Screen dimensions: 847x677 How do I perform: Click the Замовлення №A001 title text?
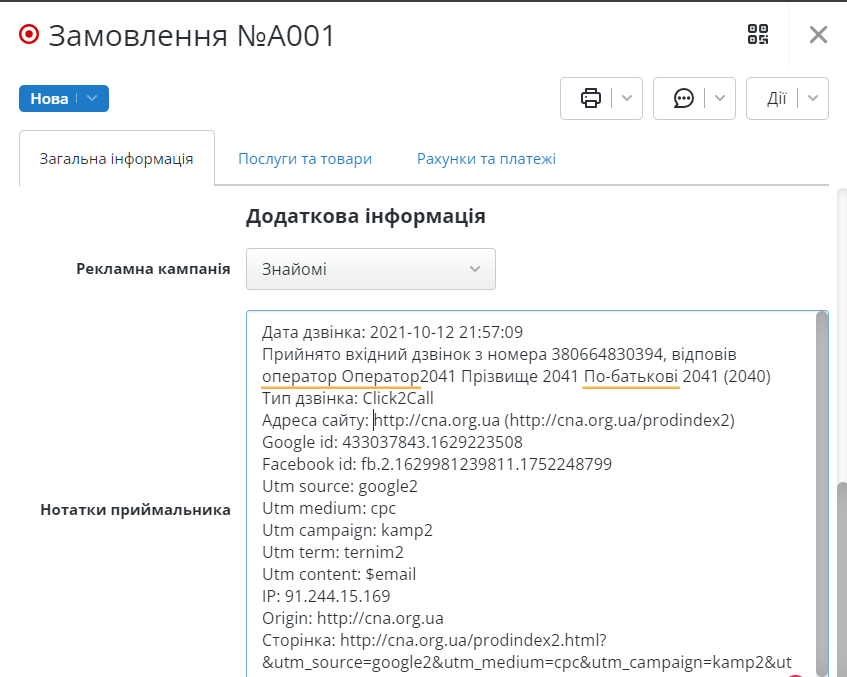(192, 36)
